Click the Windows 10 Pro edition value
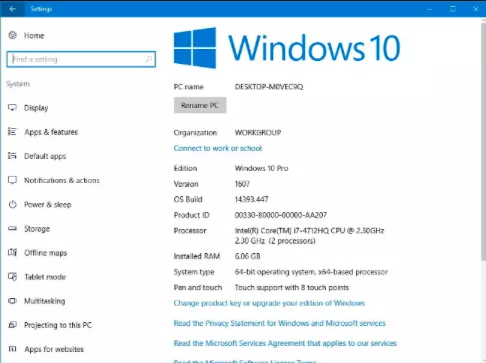Screen dimensions: 486x363 point(261,168)
